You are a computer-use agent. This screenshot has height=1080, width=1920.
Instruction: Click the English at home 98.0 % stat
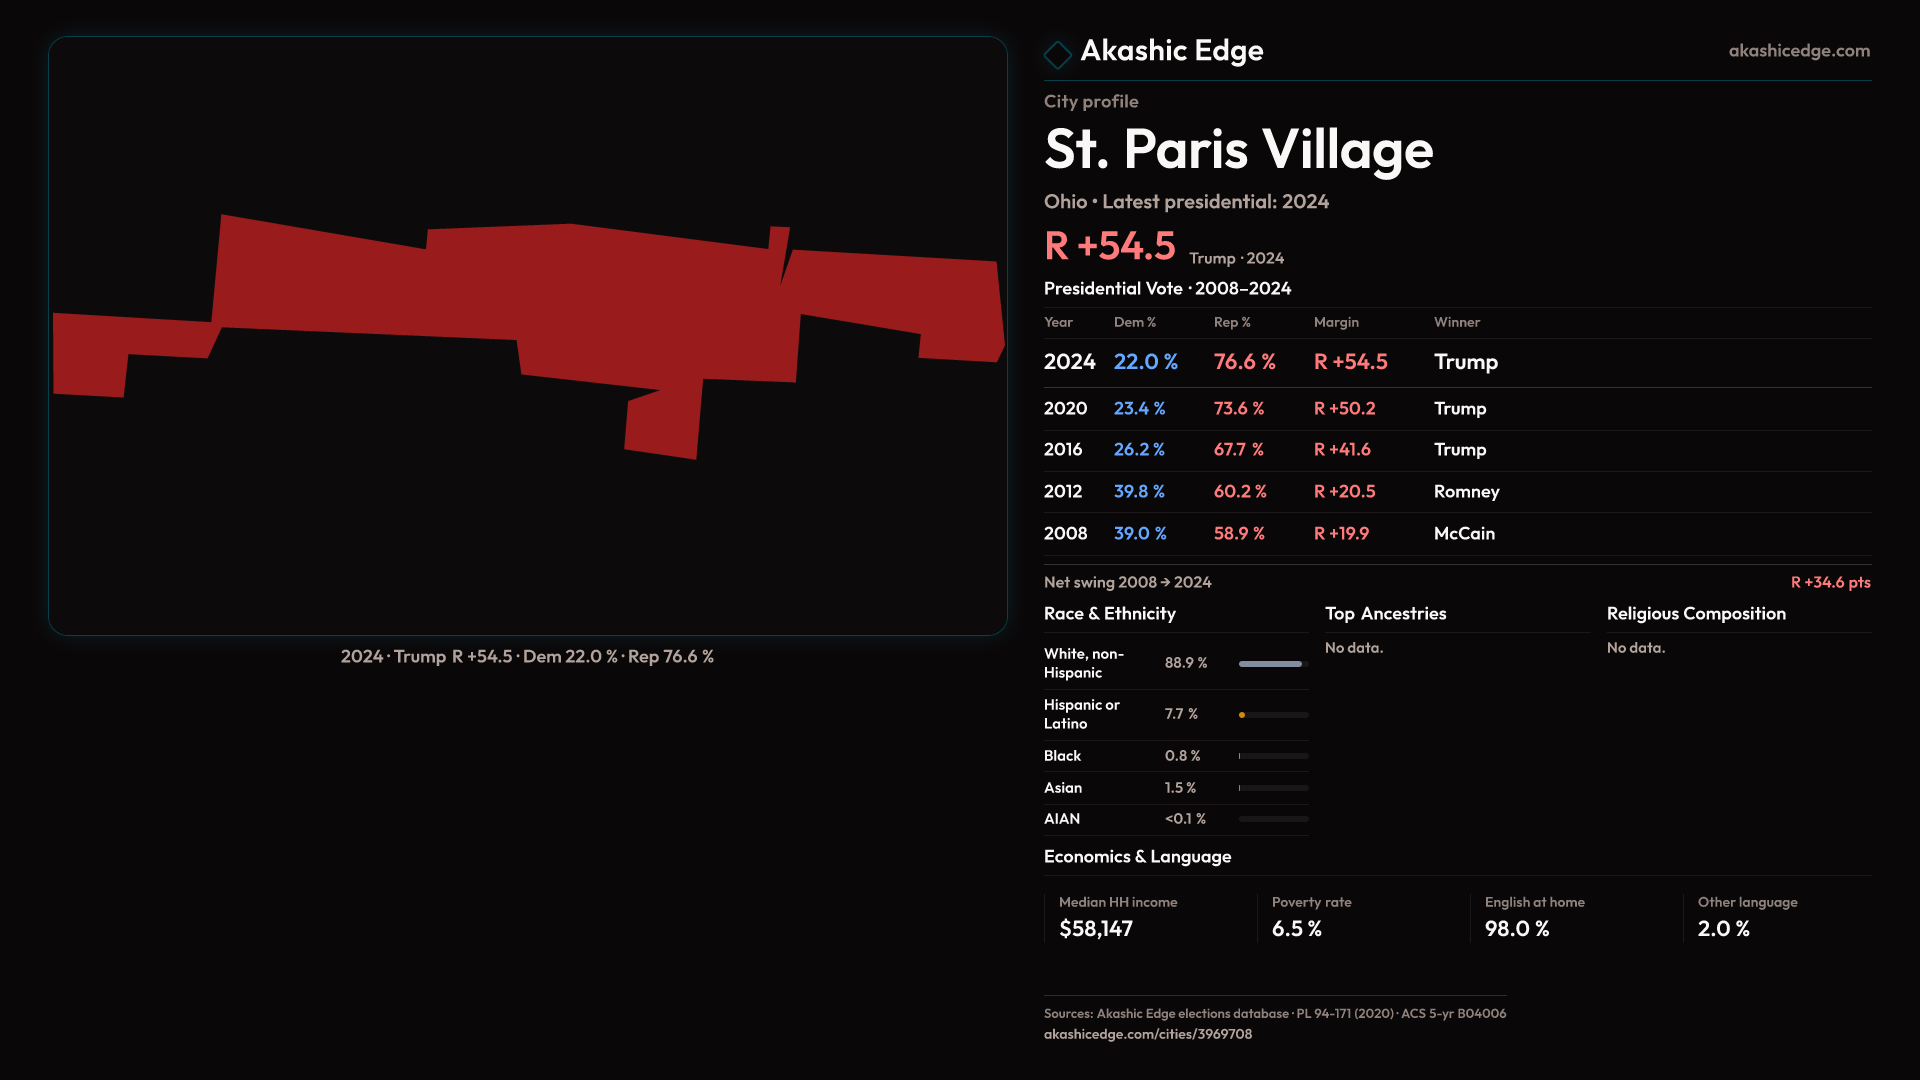click(x=1516, y=929)
